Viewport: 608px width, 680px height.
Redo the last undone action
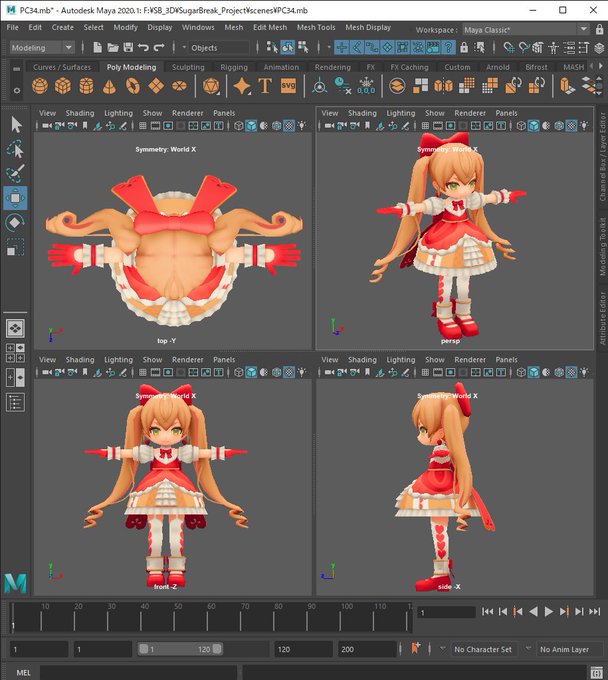(x=159, y=47)
